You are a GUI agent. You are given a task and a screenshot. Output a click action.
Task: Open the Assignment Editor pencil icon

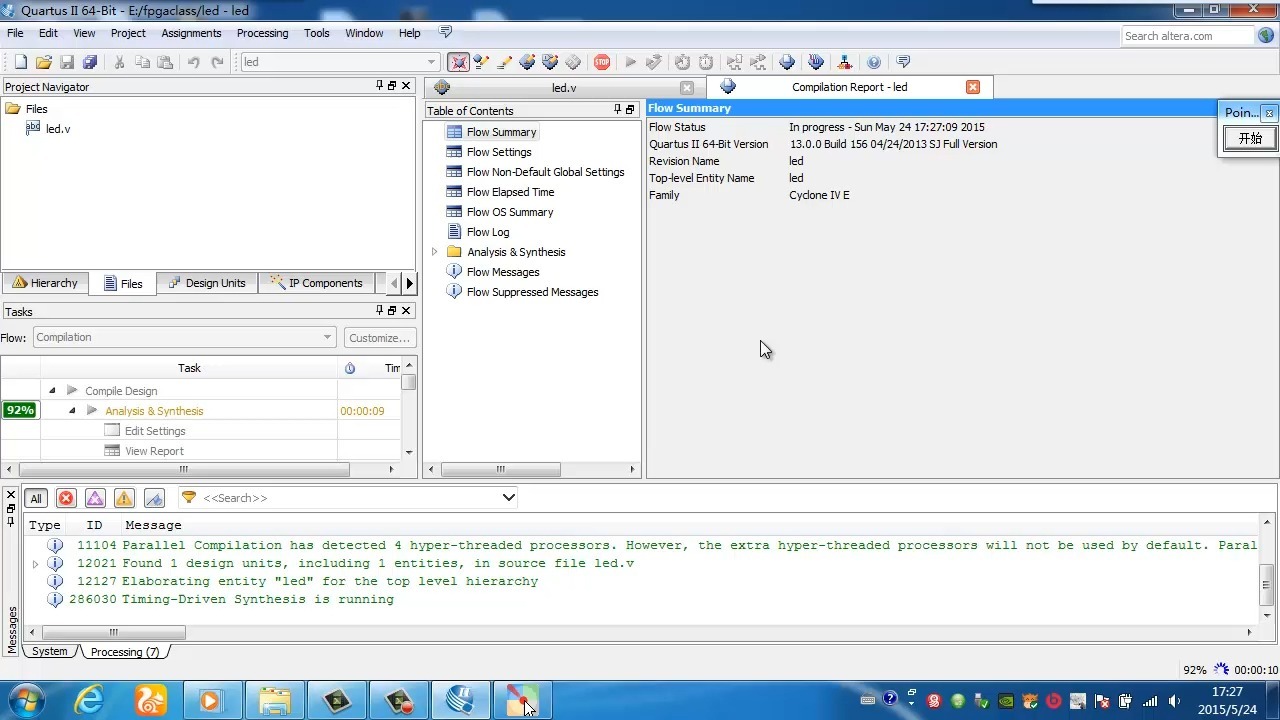click(504, 62)
